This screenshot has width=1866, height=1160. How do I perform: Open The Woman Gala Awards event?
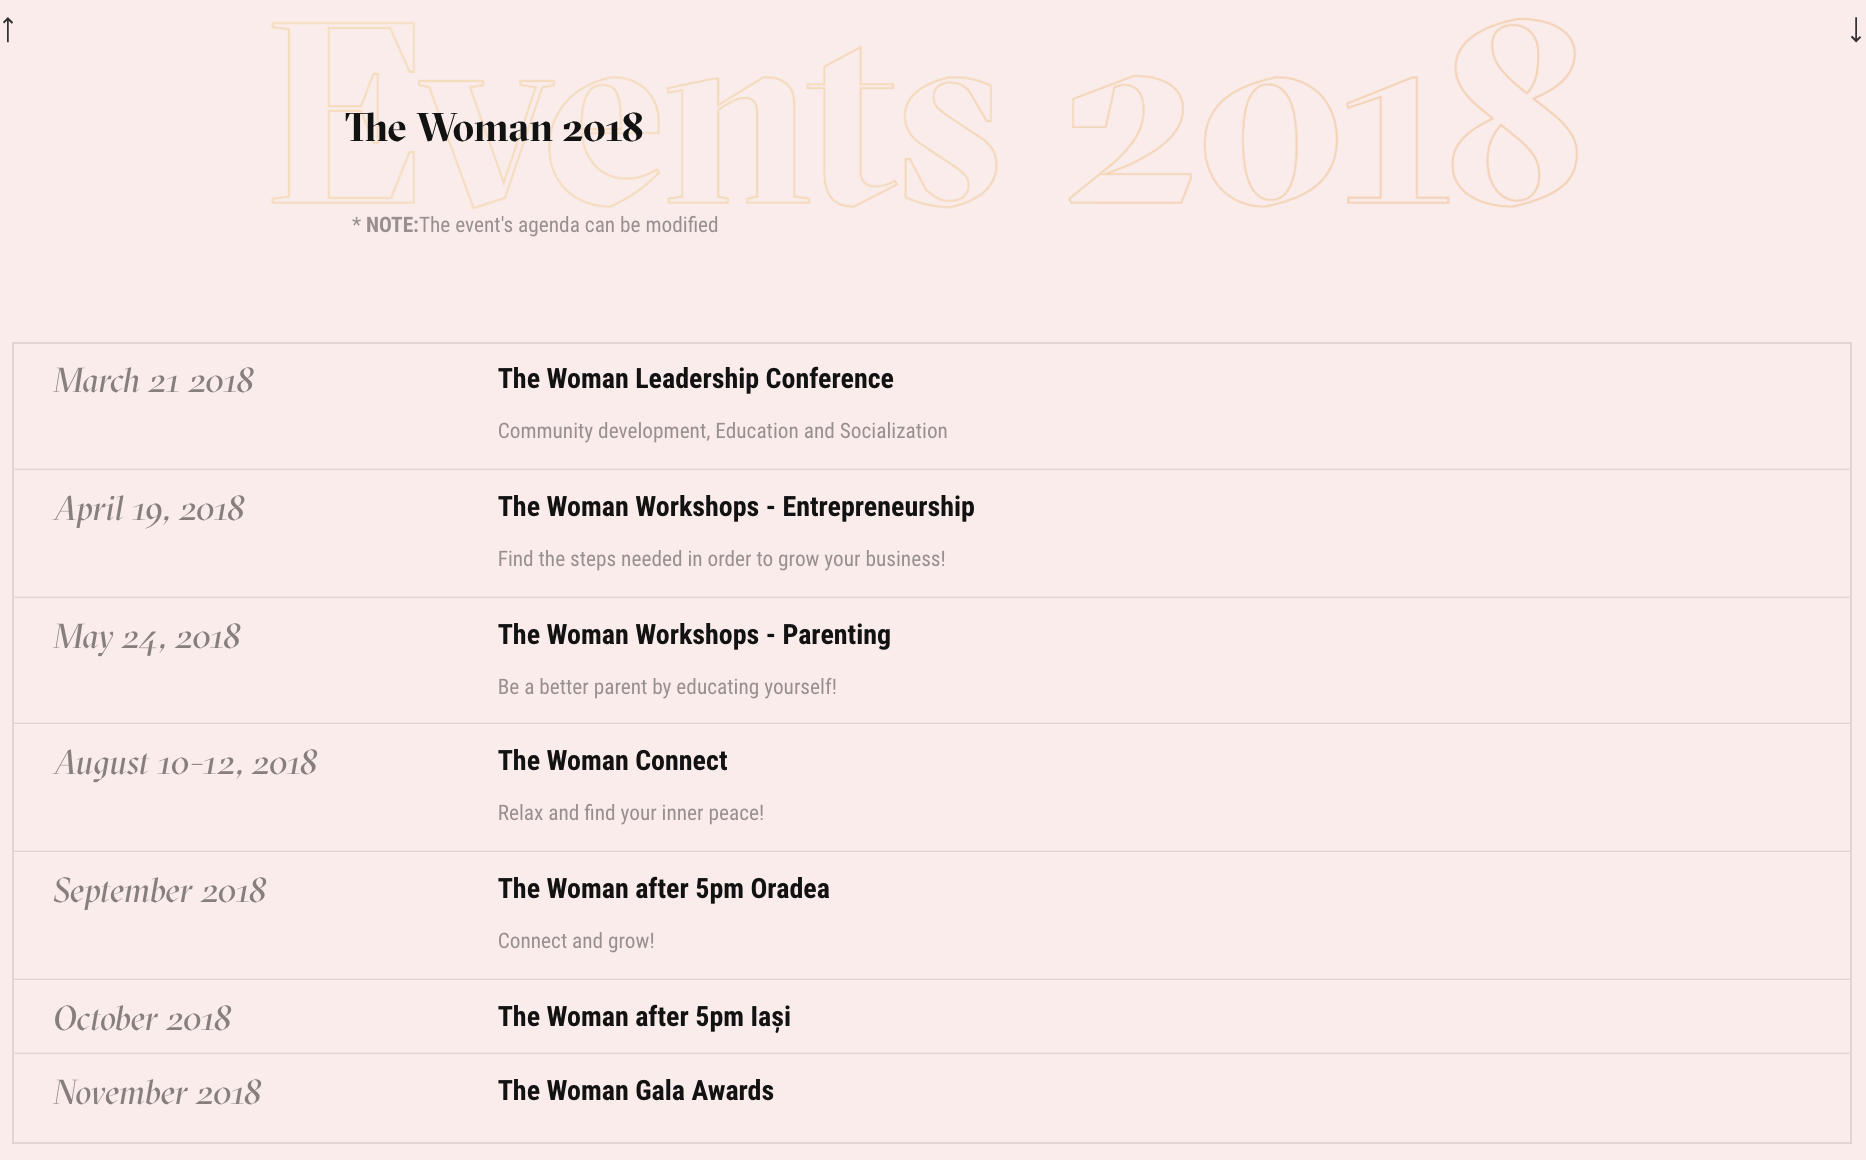(x=637, y=1090)
